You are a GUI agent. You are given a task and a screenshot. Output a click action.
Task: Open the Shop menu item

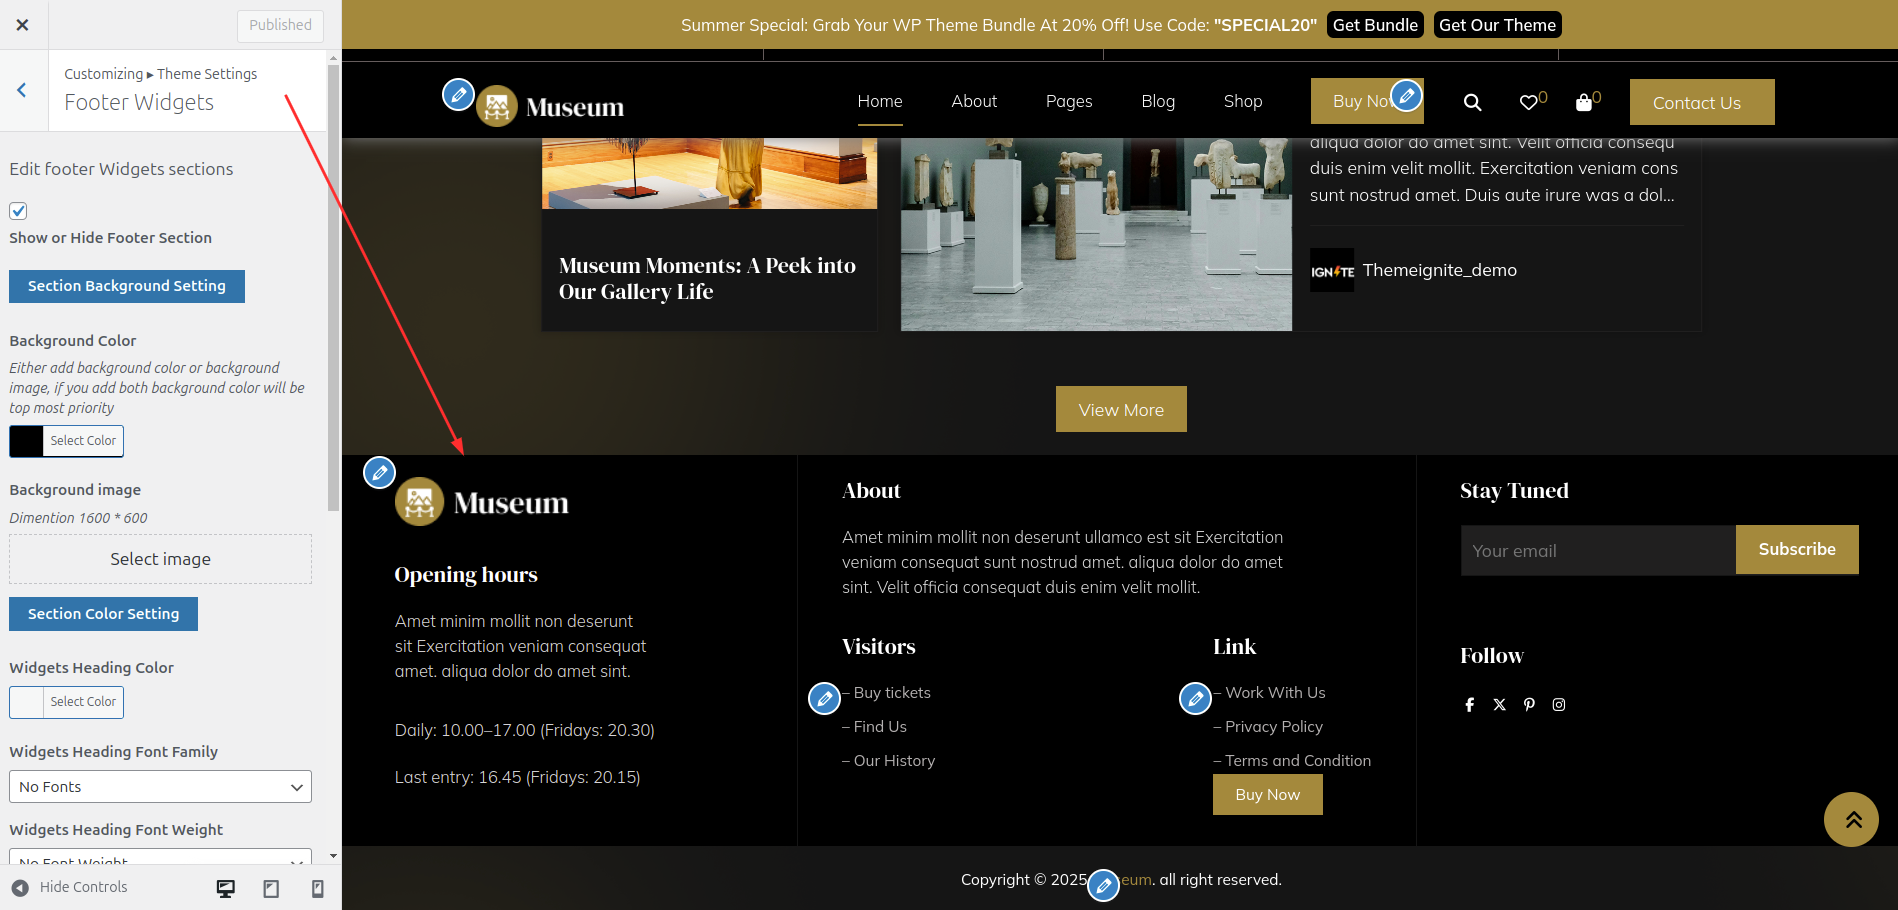[1242, 101]
